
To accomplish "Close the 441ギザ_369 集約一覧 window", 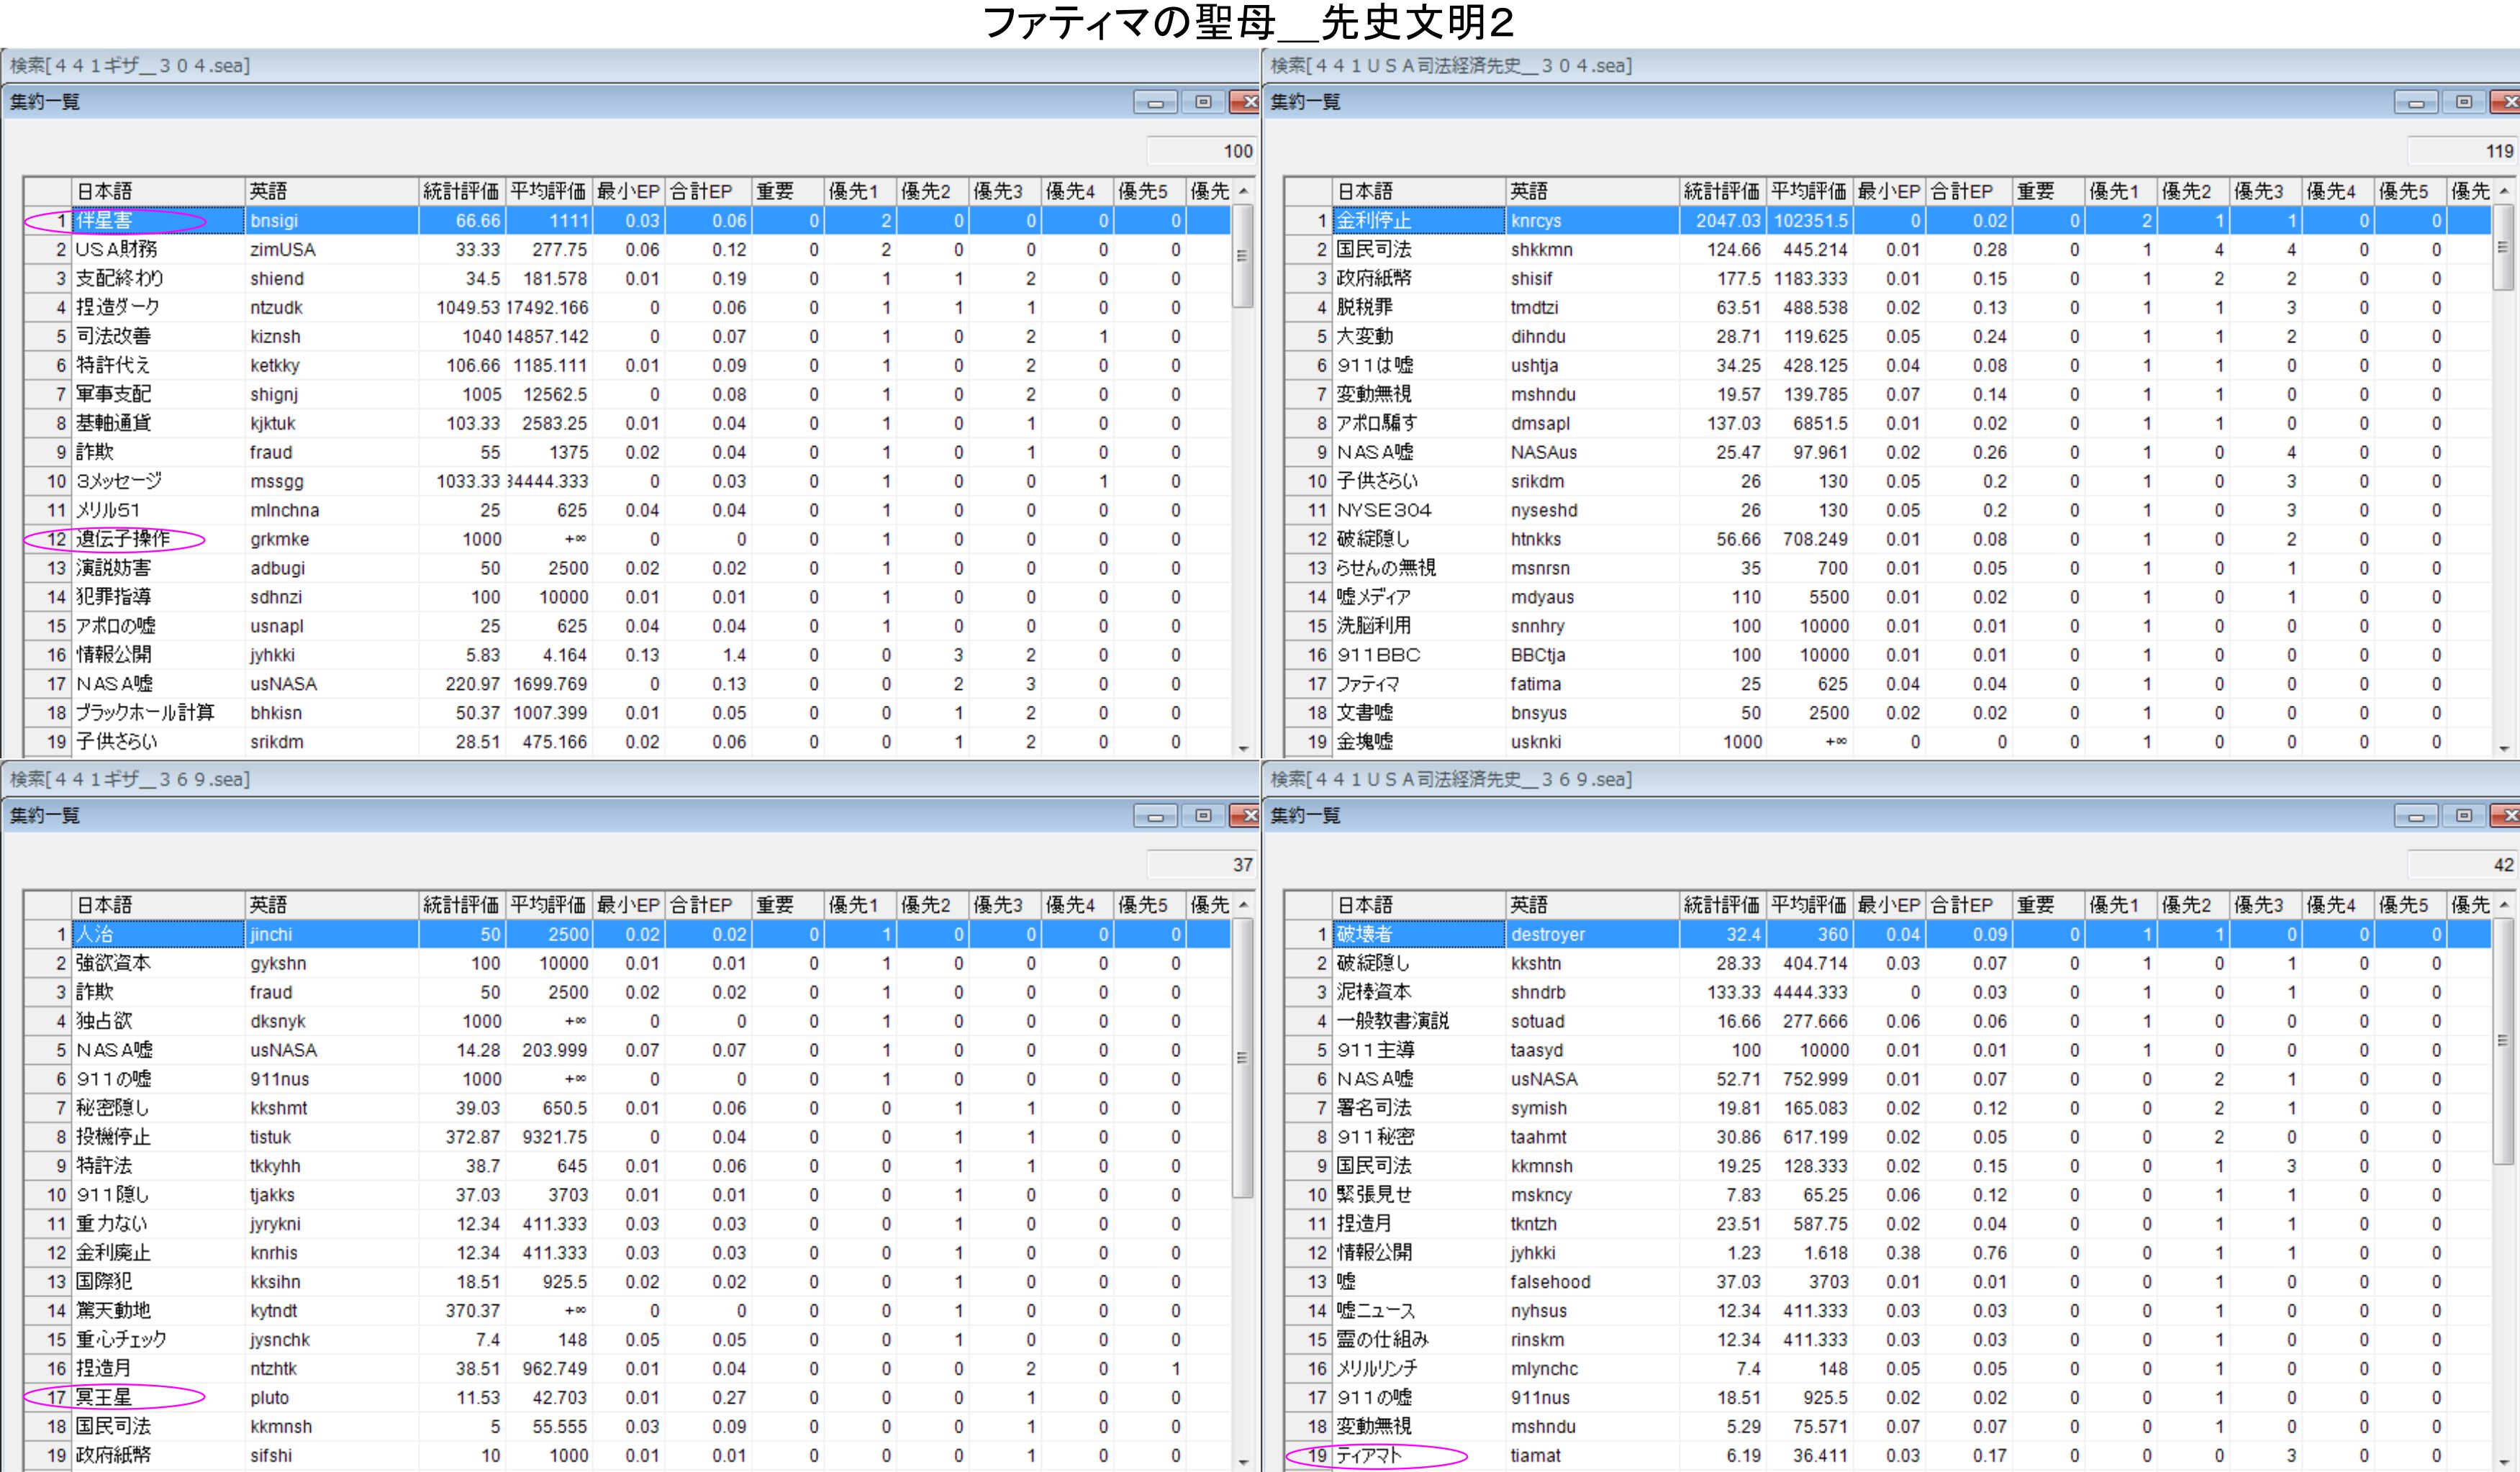I will tap(1247, 816).
